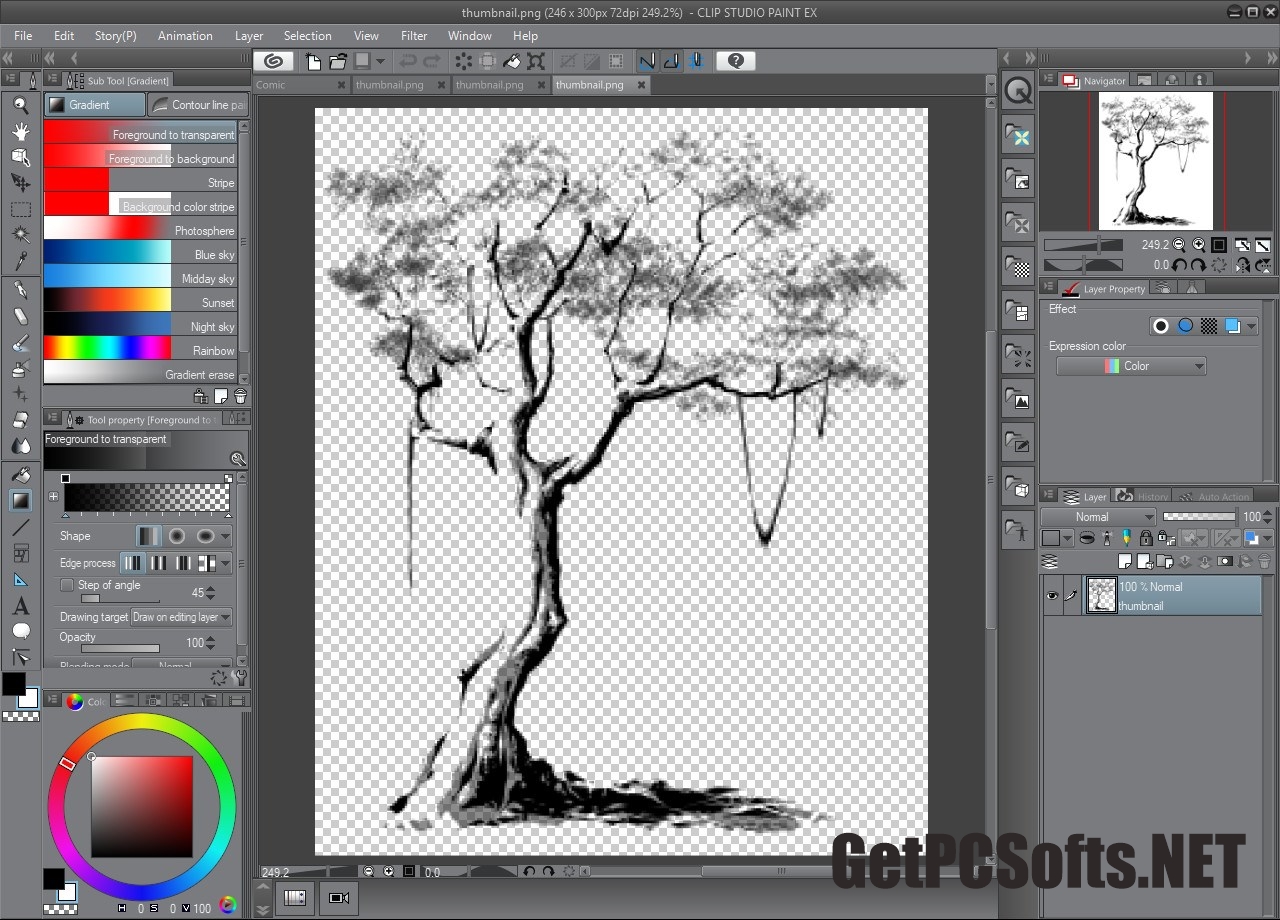Select the Figure line tool
1280x920 pixels.
(x=20, y=527)
